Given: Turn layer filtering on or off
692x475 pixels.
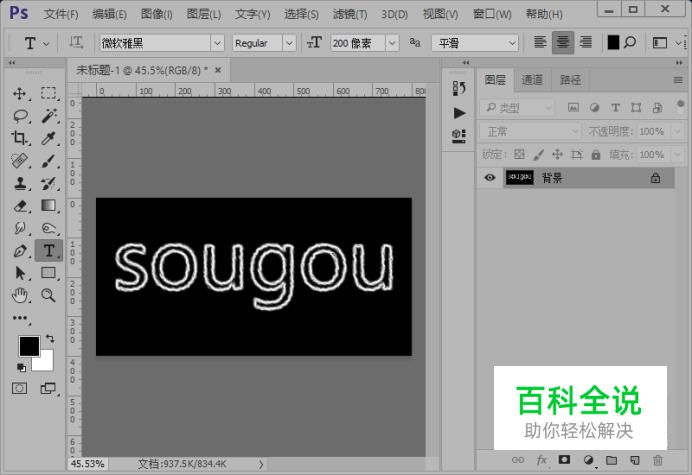Looking at the screenshot, I should (680, 106).
